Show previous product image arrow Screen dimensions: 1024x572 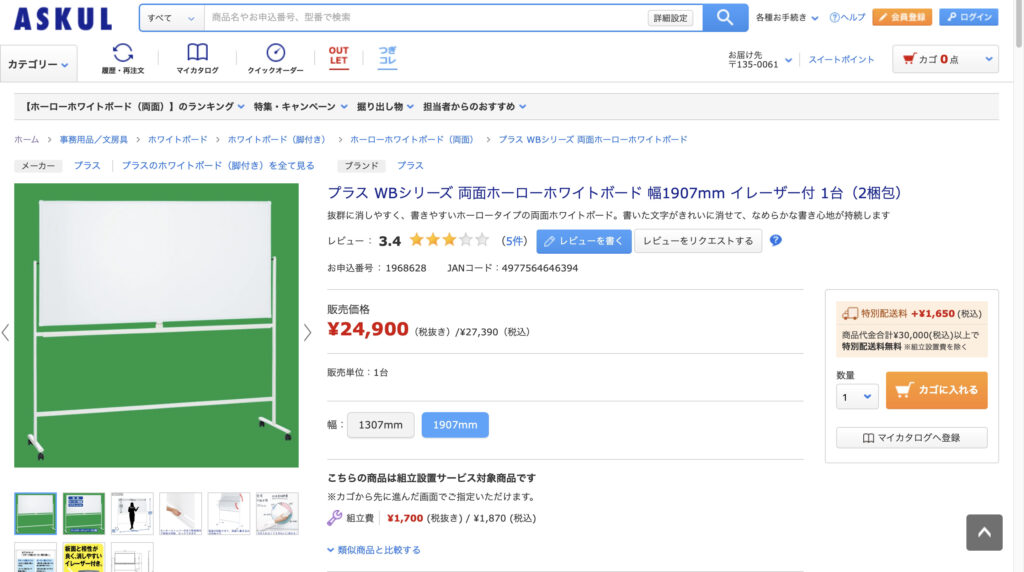5,332
